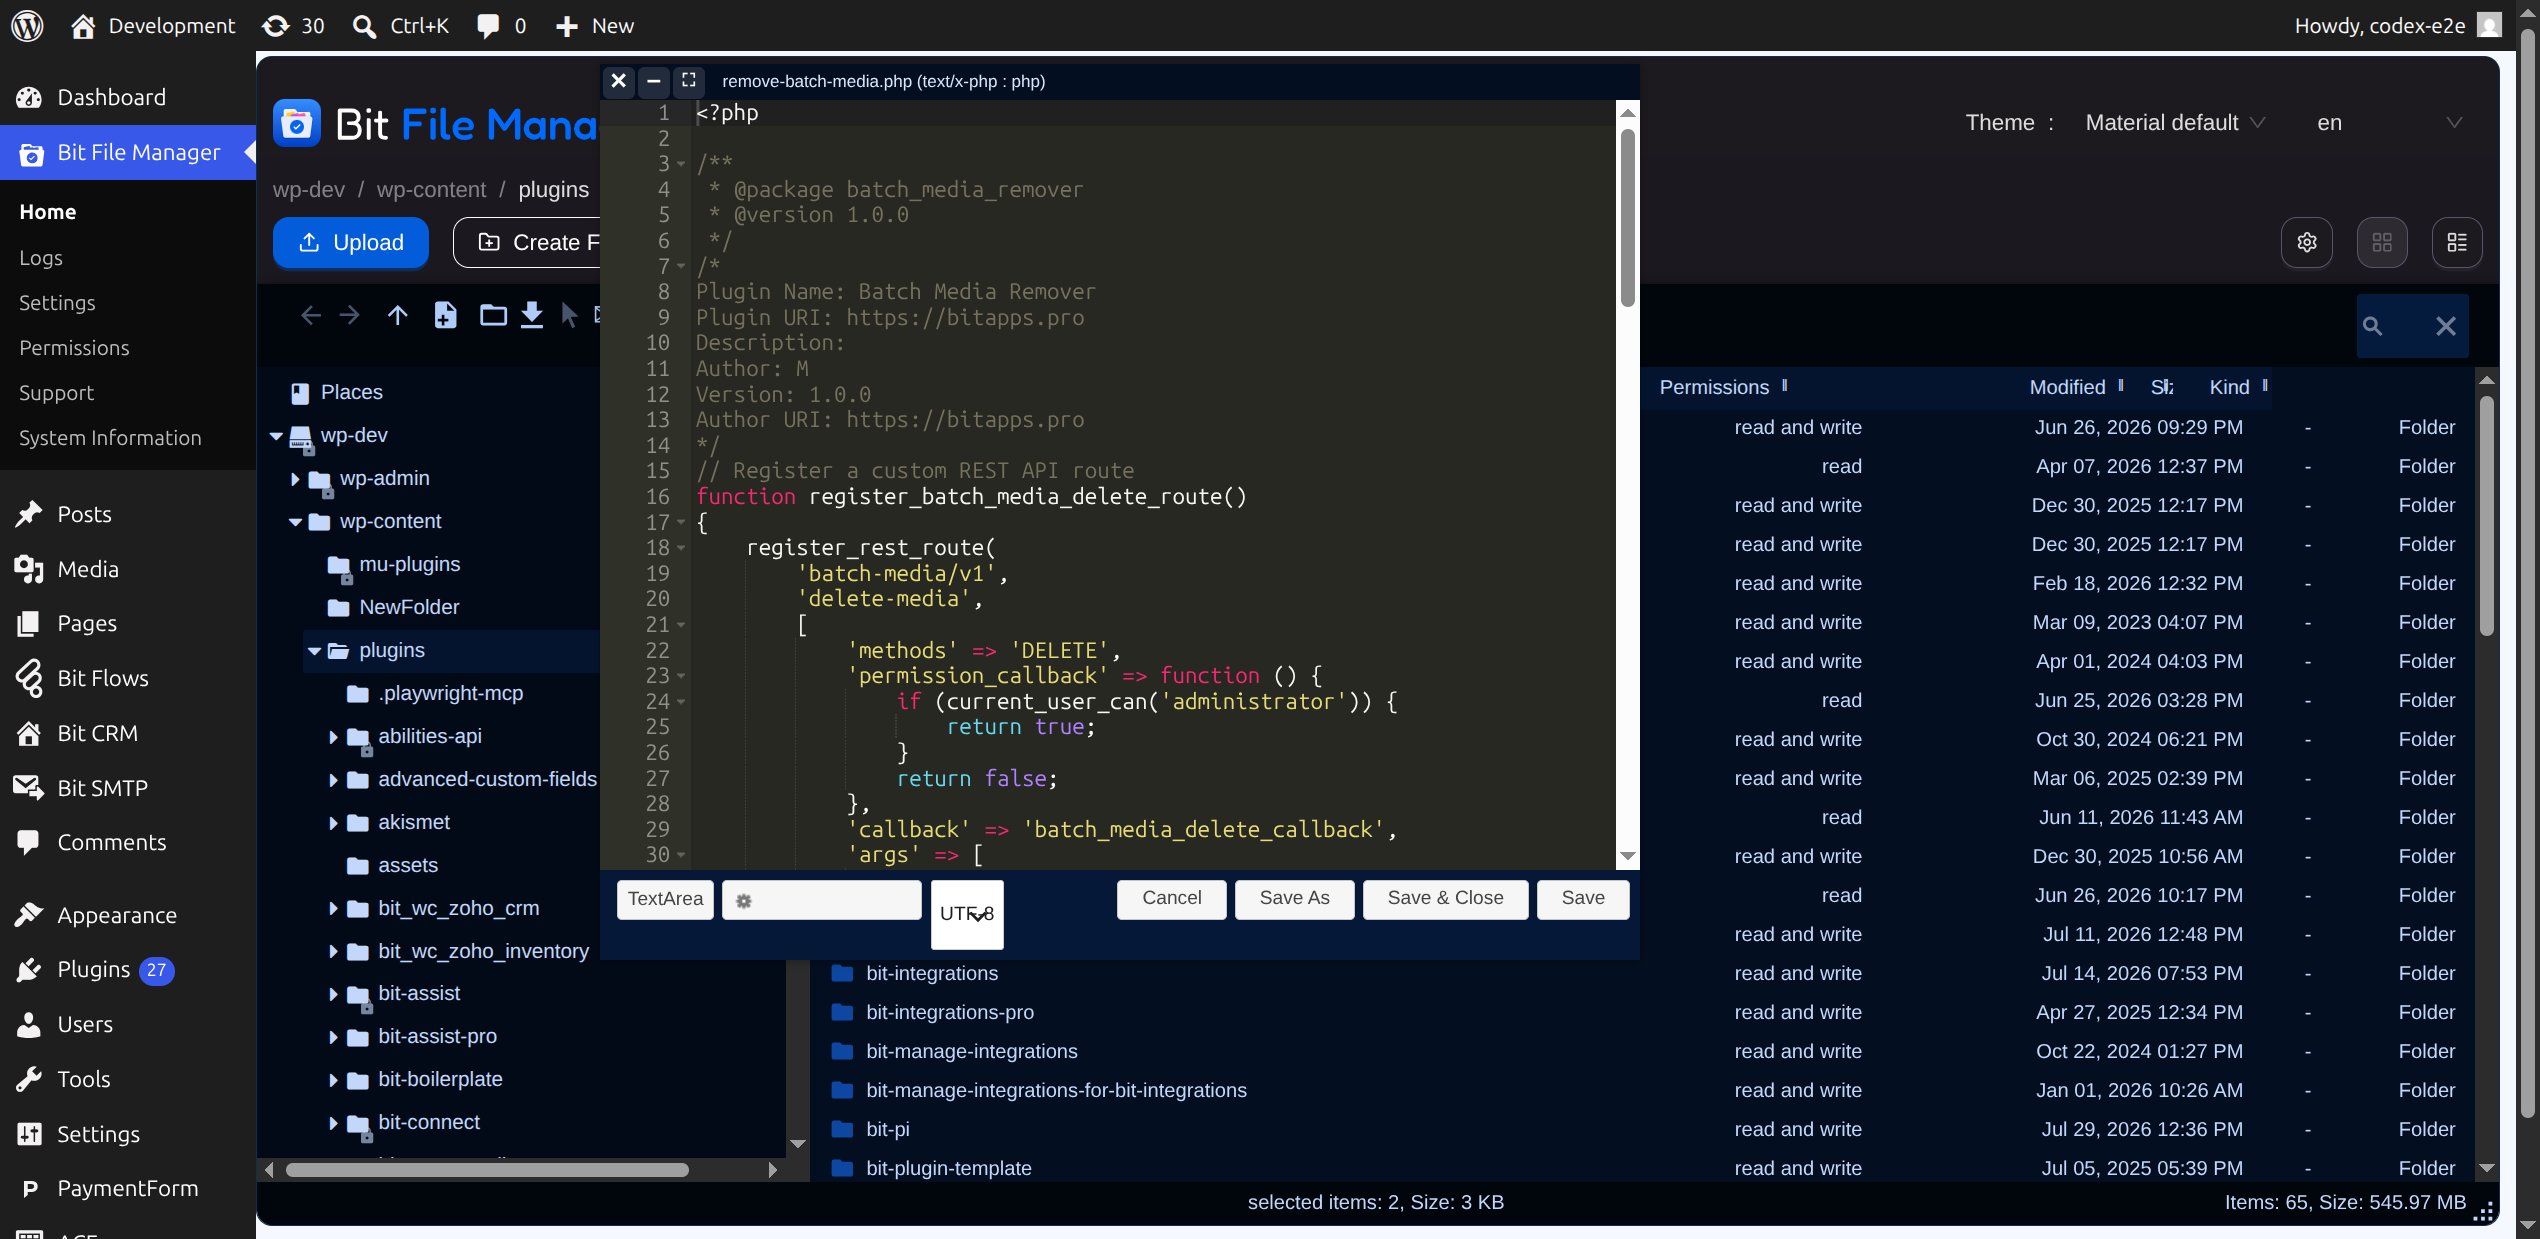Screen dimensions: 2540x1239
Task: Sort by Modified column header
Action: 2067,388
